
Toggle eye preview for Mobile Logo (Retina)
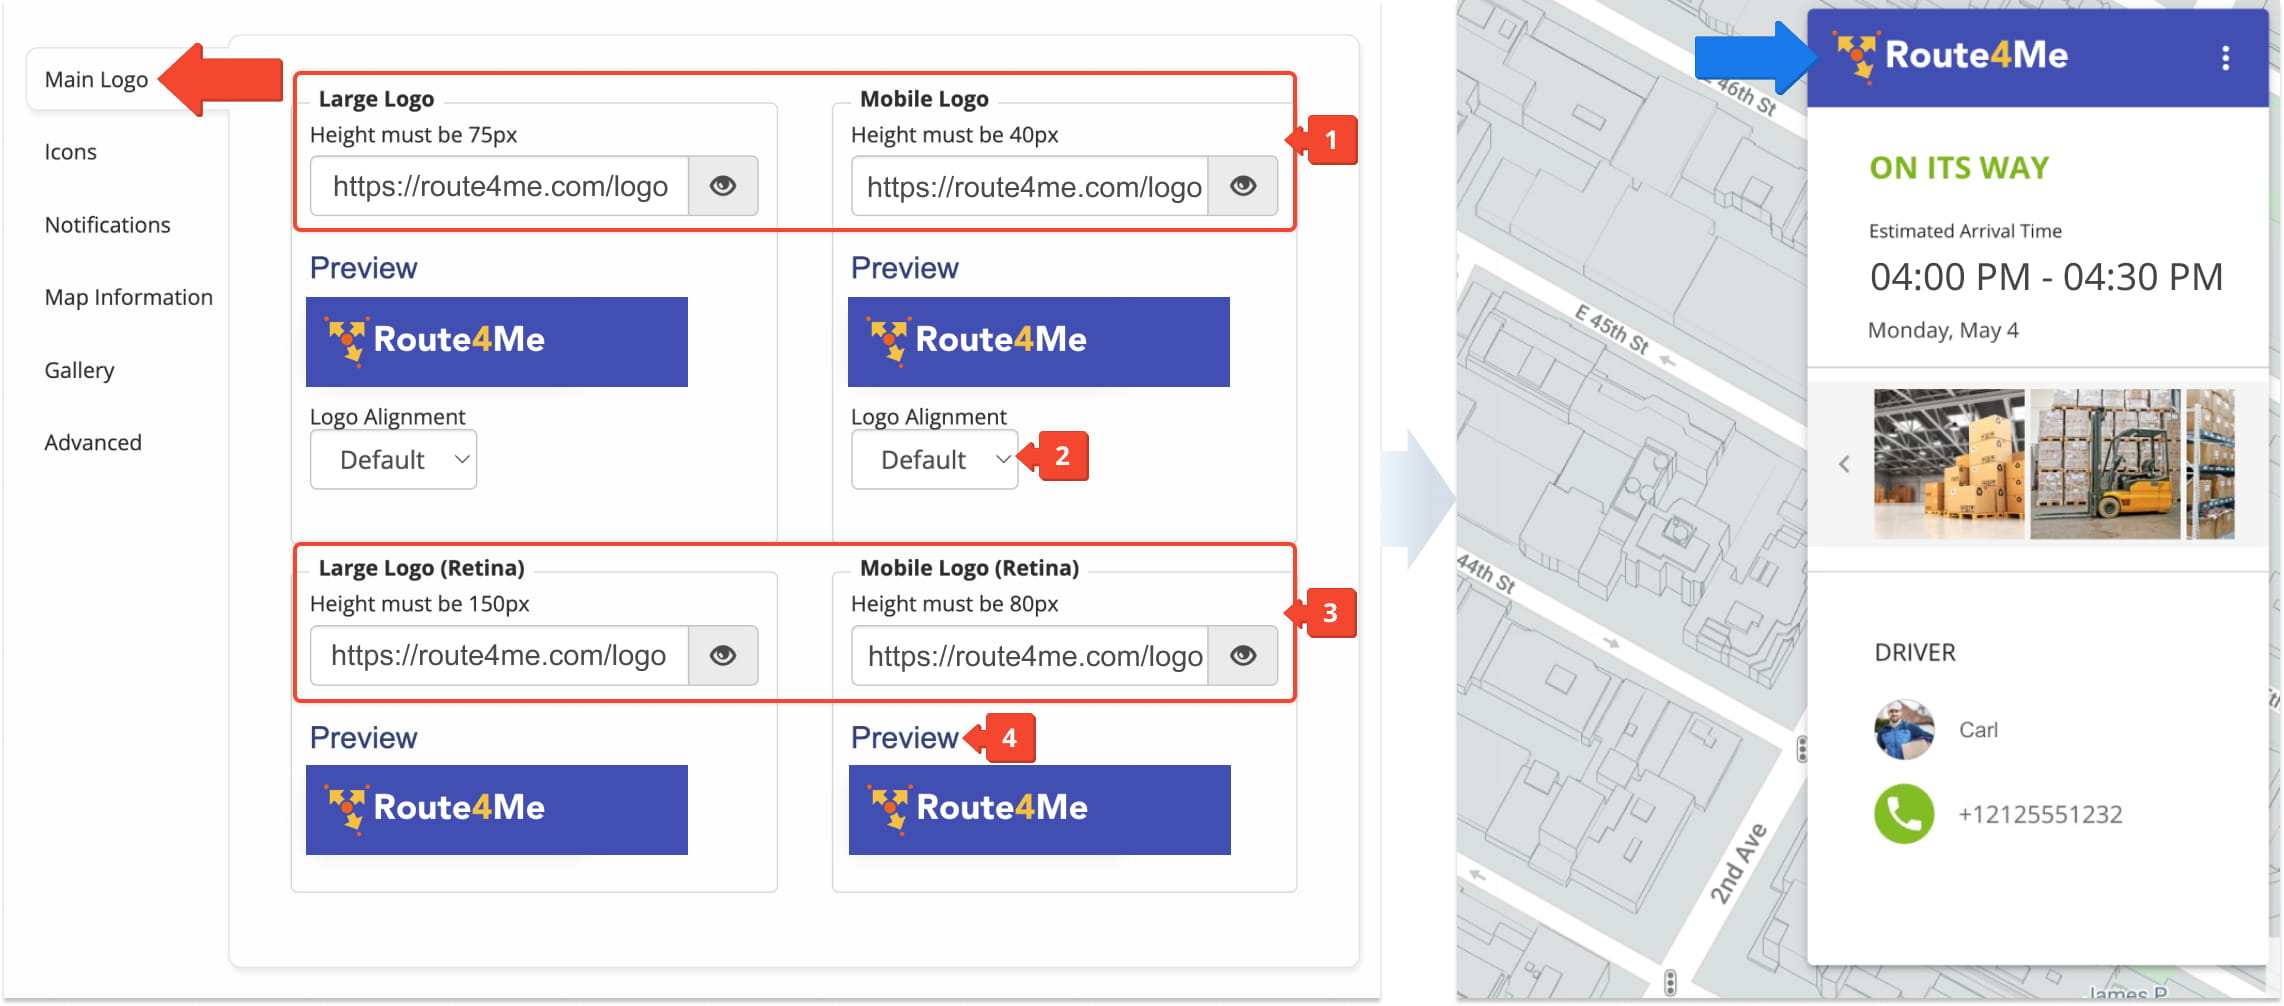coord(1242,655)
